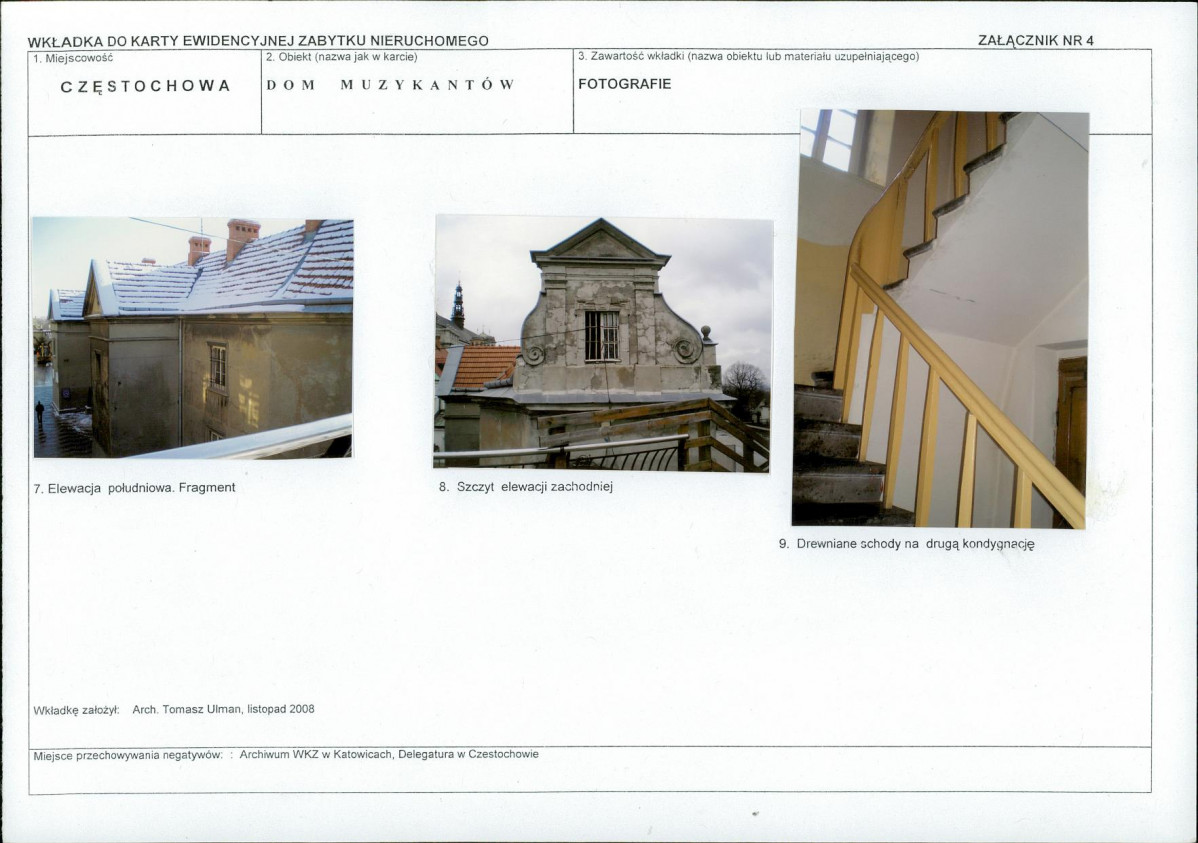Click the '2. Obiekt (nazwa jak w karcie)' label
Image resolution: width=1198 pixels, height=843 pixels.
(x=341, y=57)
